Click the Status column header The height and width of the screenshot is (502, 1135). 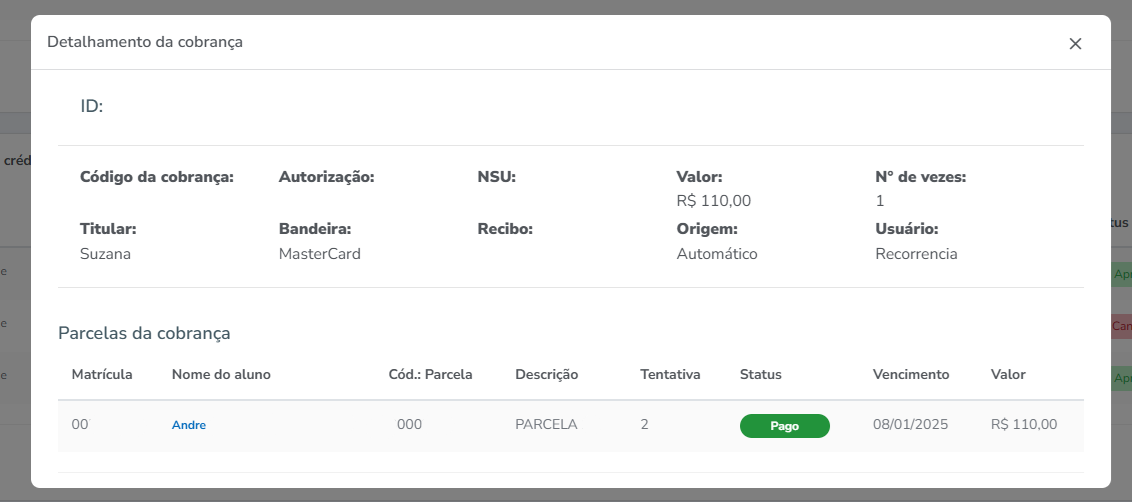click(760, 374)
